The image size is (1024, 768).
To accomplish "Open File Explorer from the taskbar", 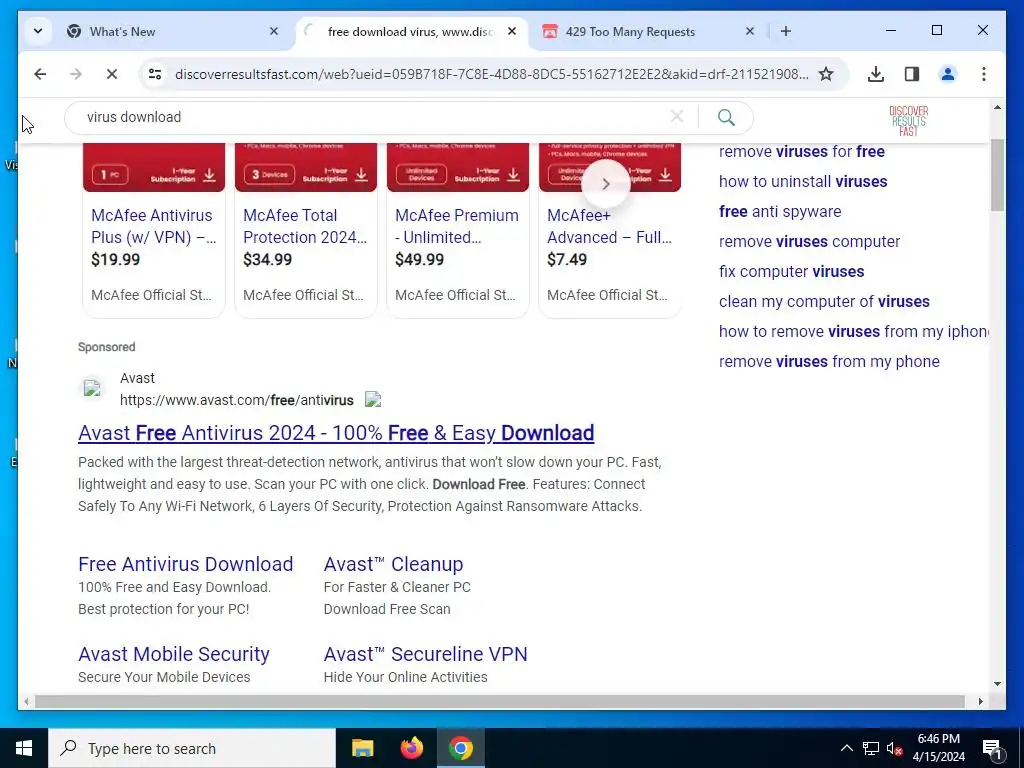I will click(362, 748).
